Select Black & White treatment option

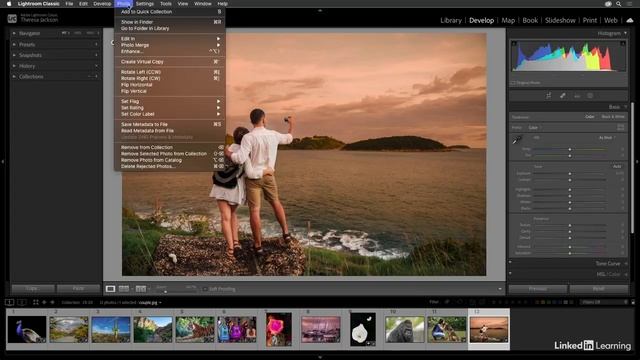[613, 117]
